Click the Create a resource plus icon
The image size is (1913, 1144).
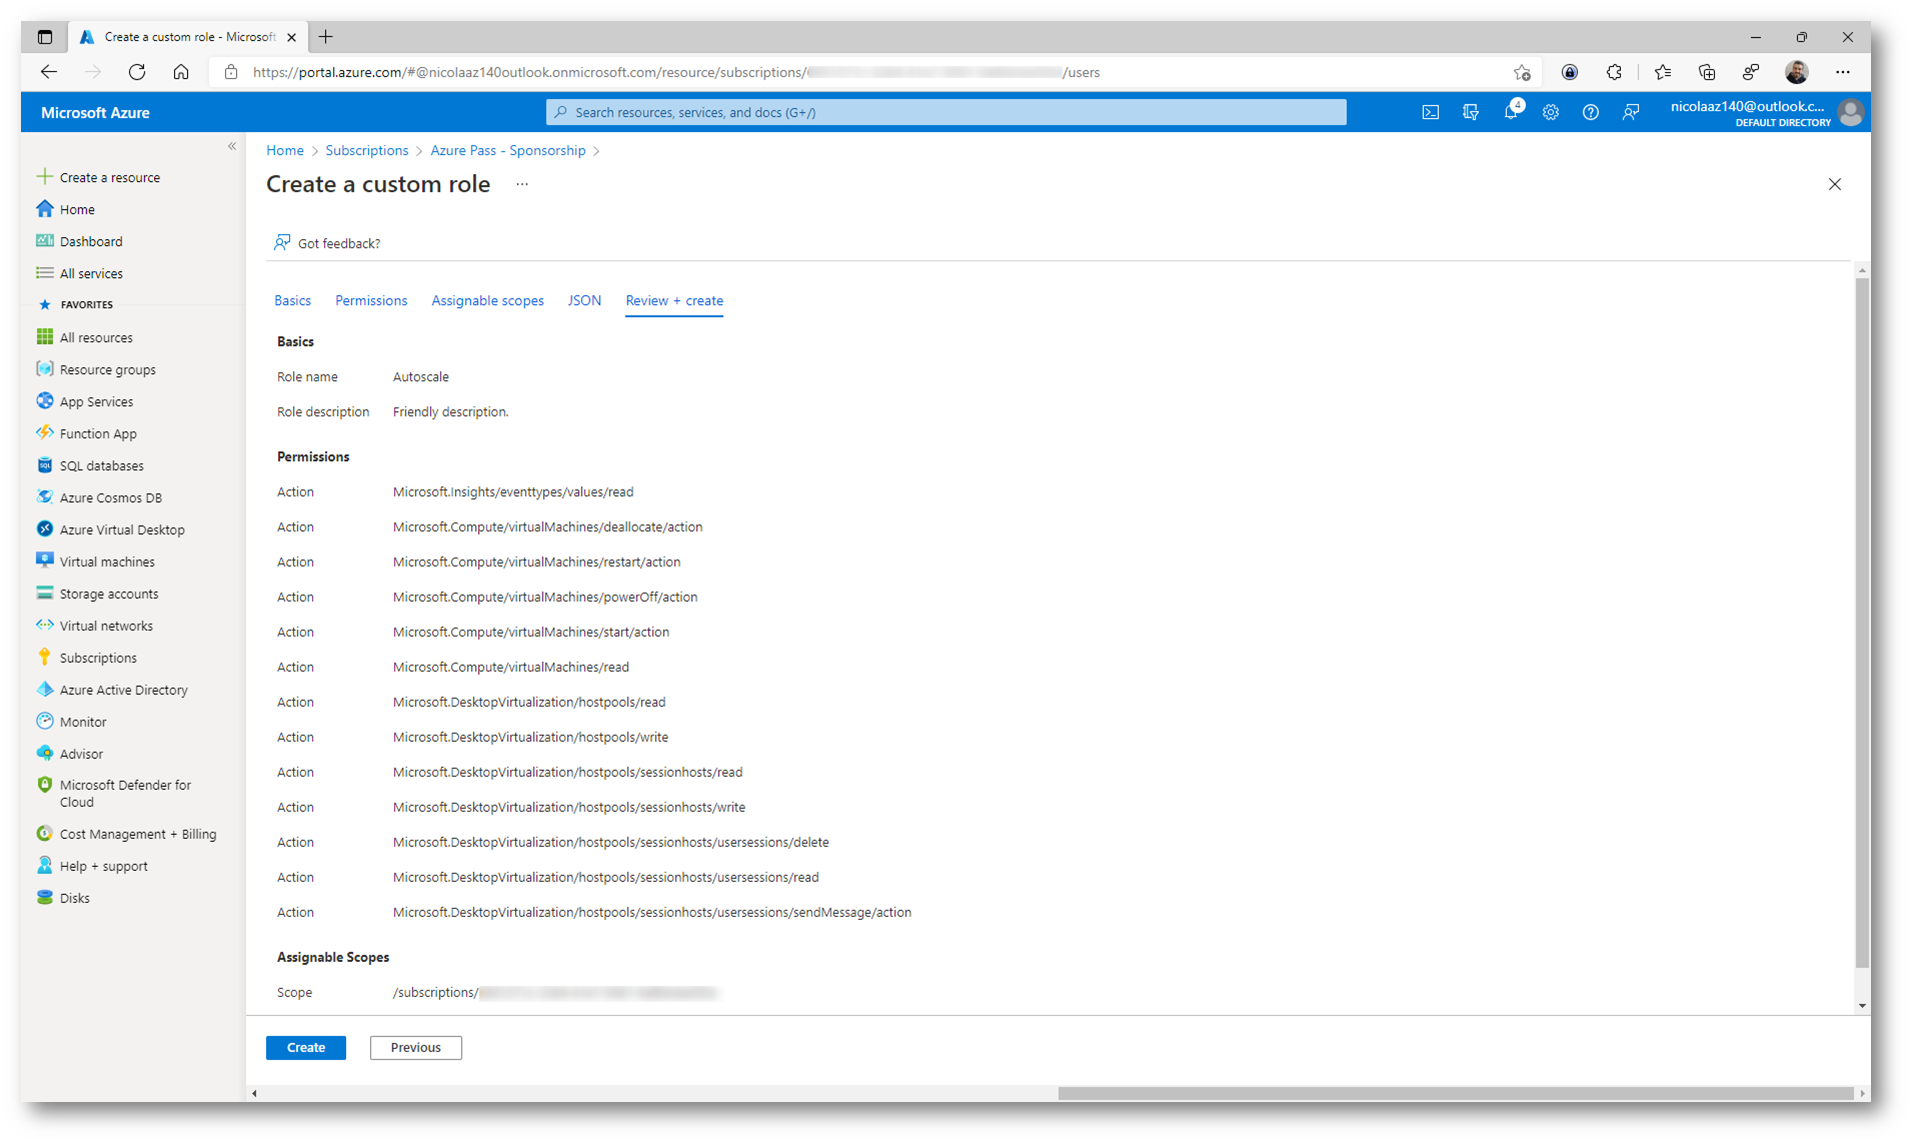tap(45, 177)
